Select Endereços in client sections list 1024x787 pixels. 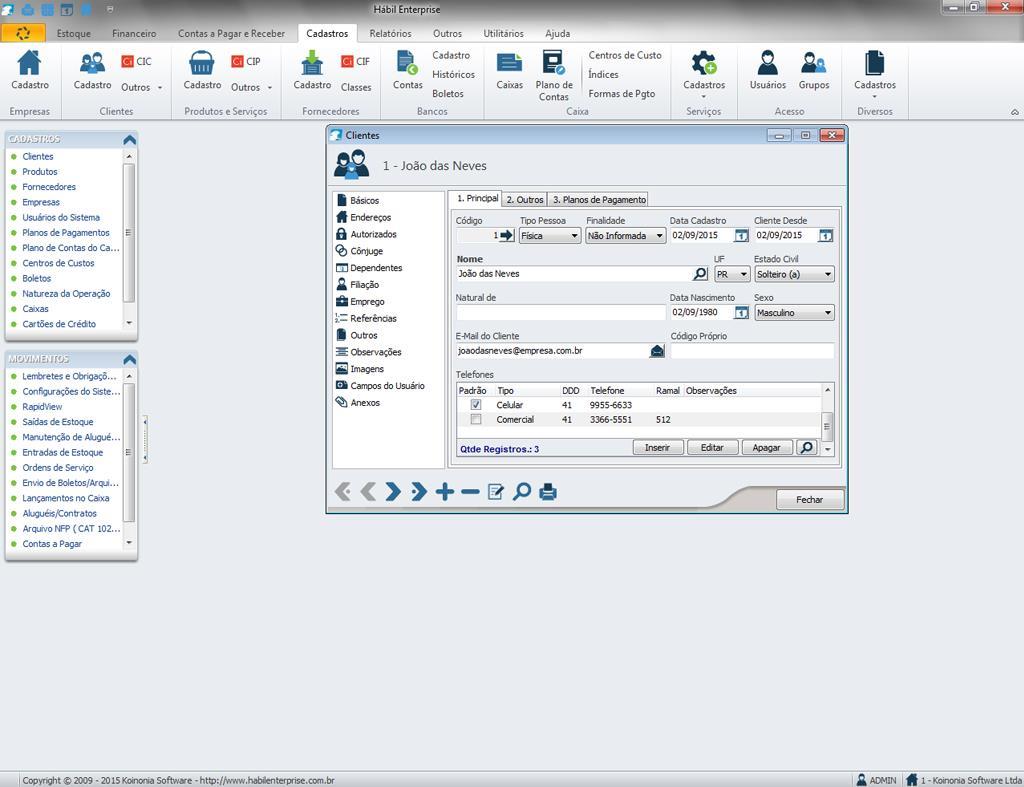coord(370,217)
